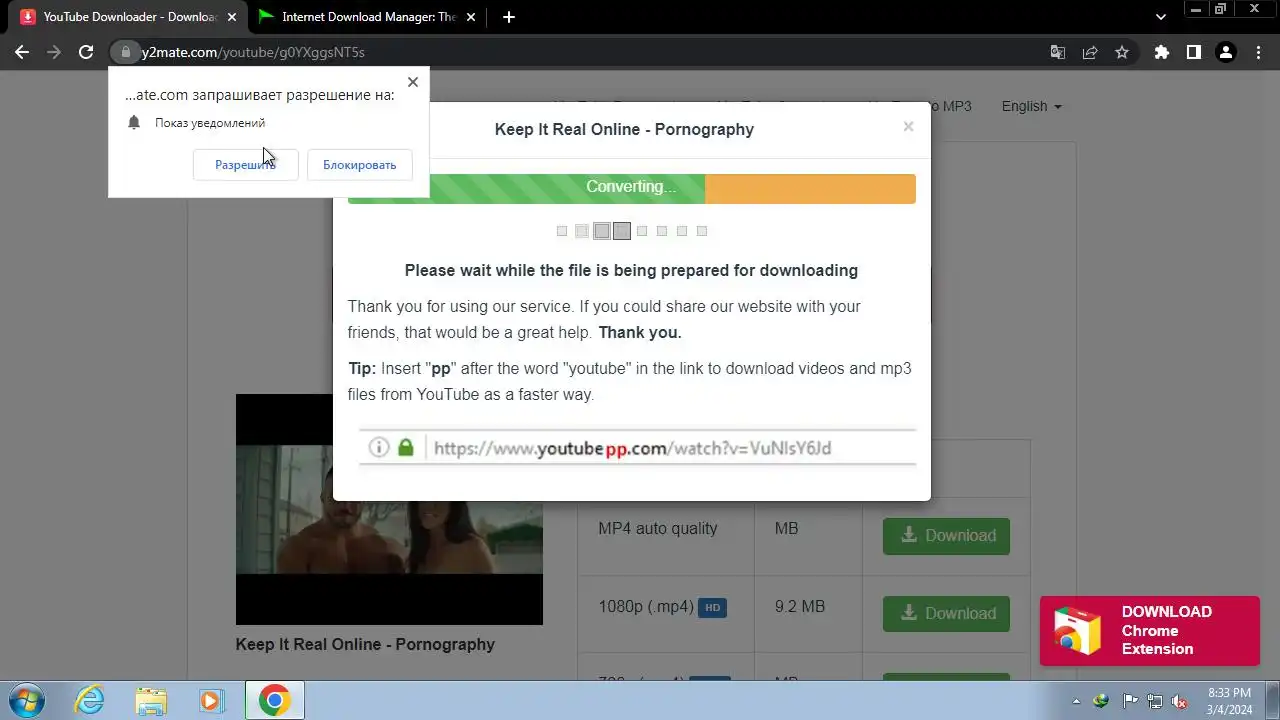
Task: Click the info circle icon in URL tip image
Action: [378, 448]
